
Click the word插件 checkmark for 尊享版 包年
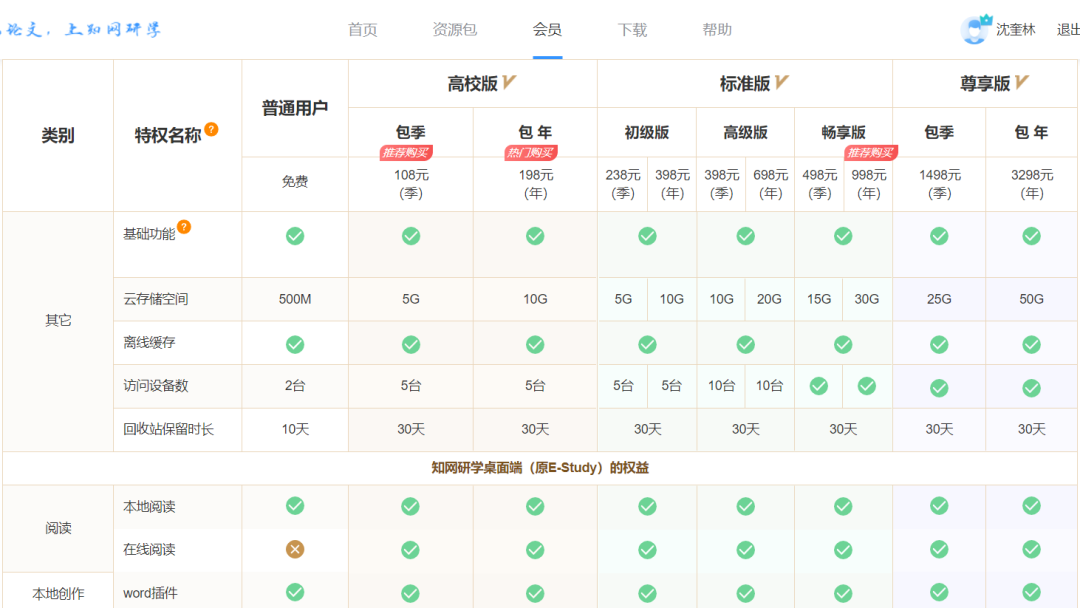1031,592
